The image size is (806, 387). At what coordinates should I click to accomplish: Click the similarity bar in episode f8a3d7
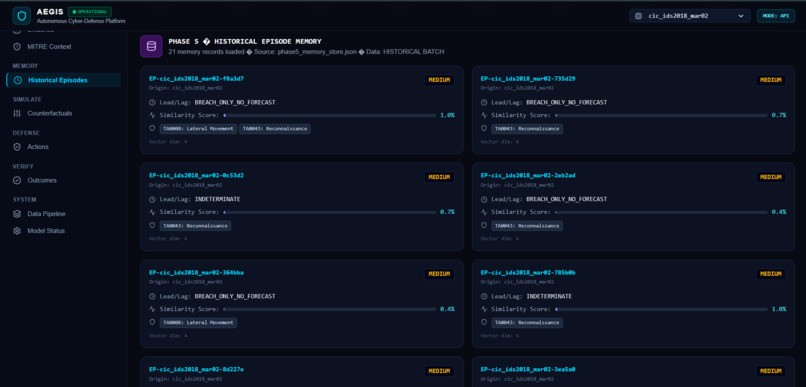(329, 116)
